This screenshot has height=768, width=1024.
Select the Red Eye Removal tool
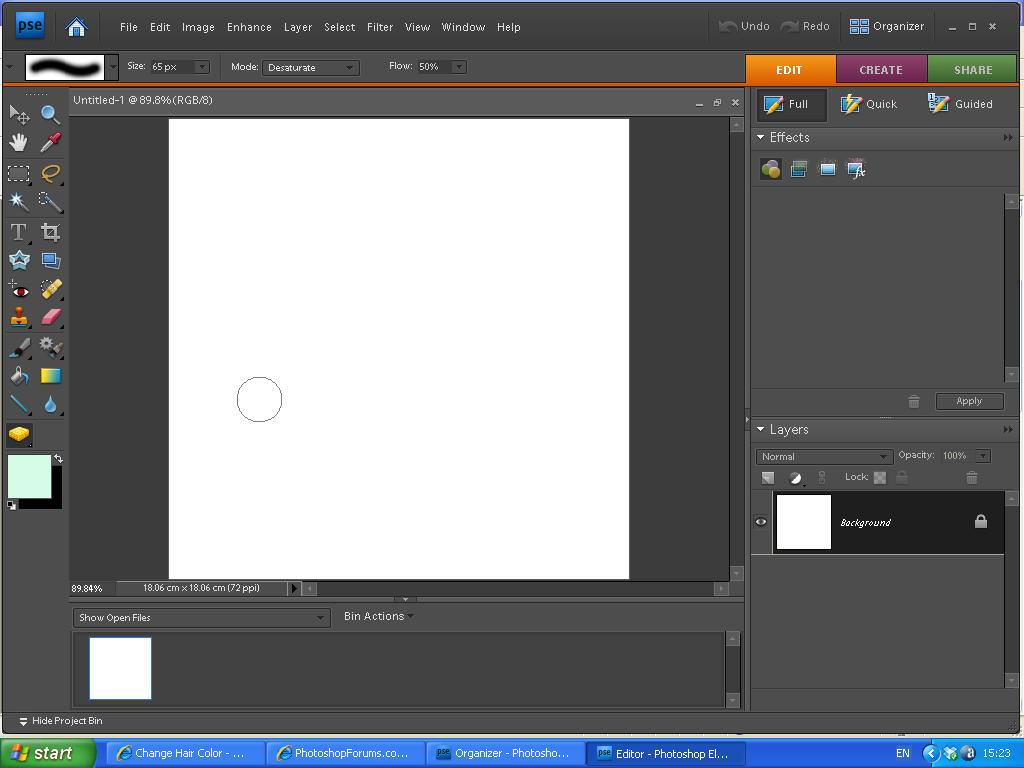point(18,290)
